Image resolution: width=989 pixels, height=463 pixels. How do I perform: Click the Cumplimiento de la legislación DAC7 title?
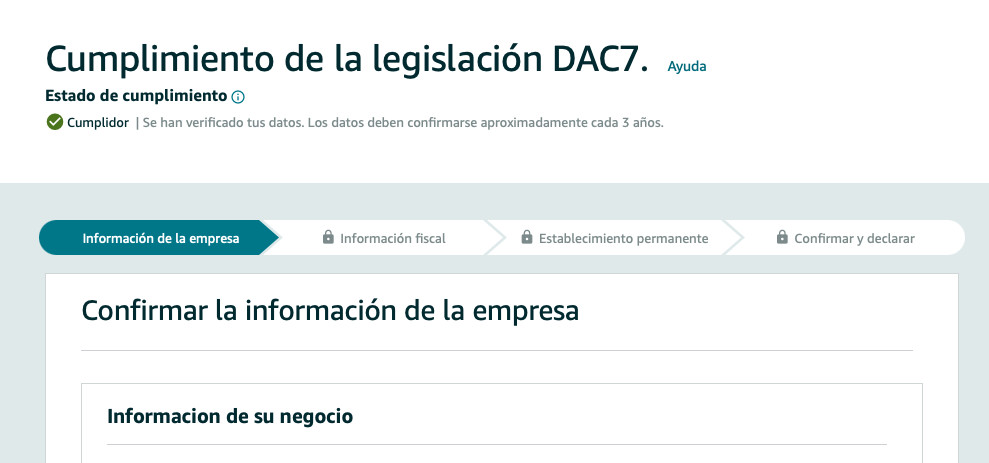347,59
